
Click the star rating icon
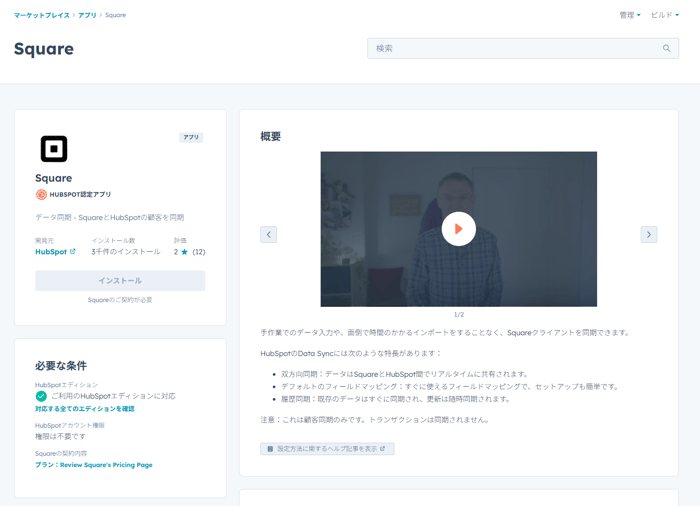184,252
